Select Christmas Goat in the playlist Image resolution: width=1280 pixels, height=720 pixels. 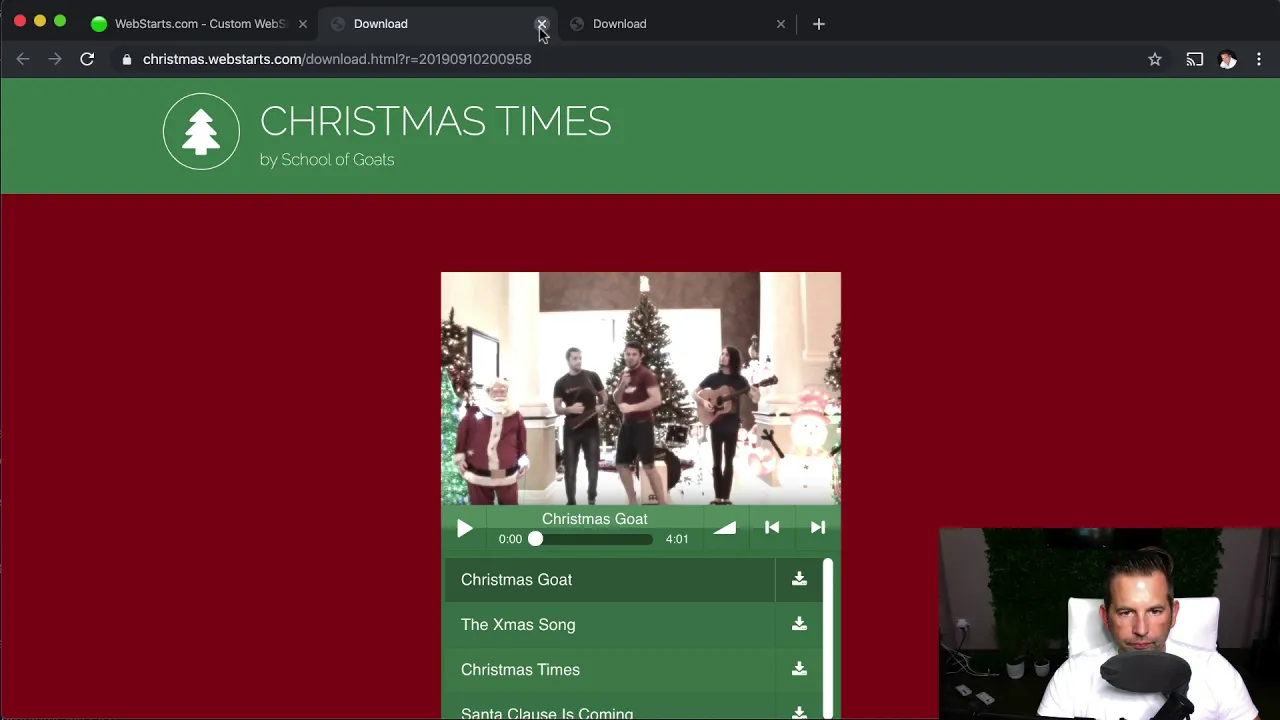[x=609, y=580]
